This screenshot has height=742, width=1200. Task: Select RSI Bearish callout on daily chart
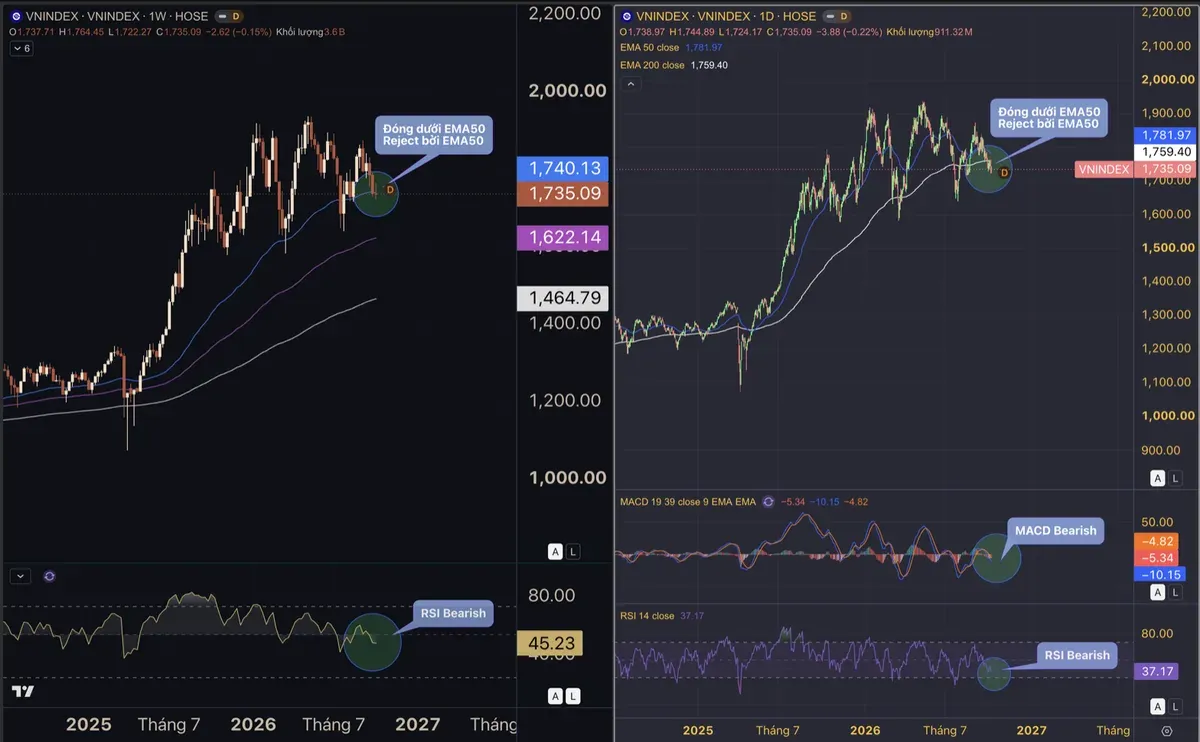(x=1077, y=656)
